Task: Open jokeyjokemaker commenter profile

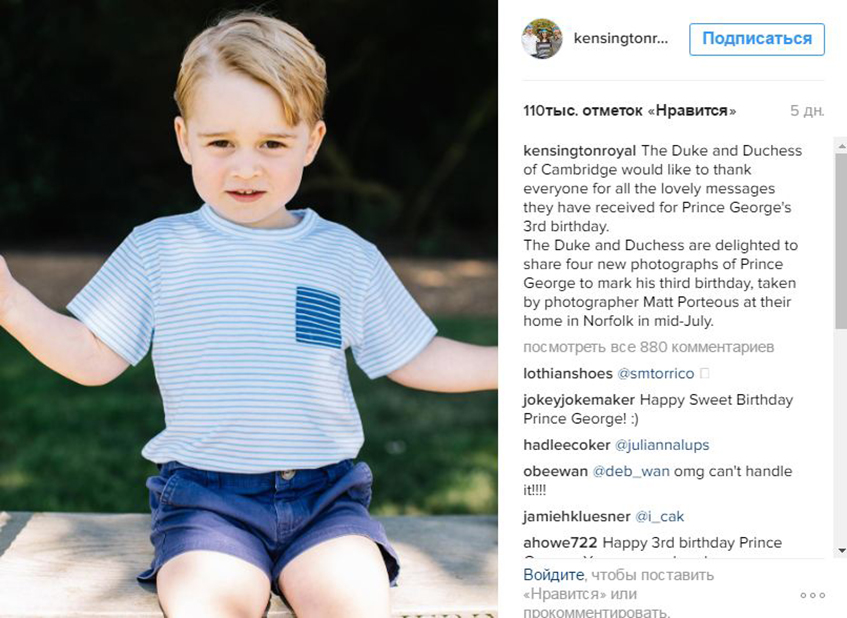Action: pyautogui.click(x=579, y=400)
